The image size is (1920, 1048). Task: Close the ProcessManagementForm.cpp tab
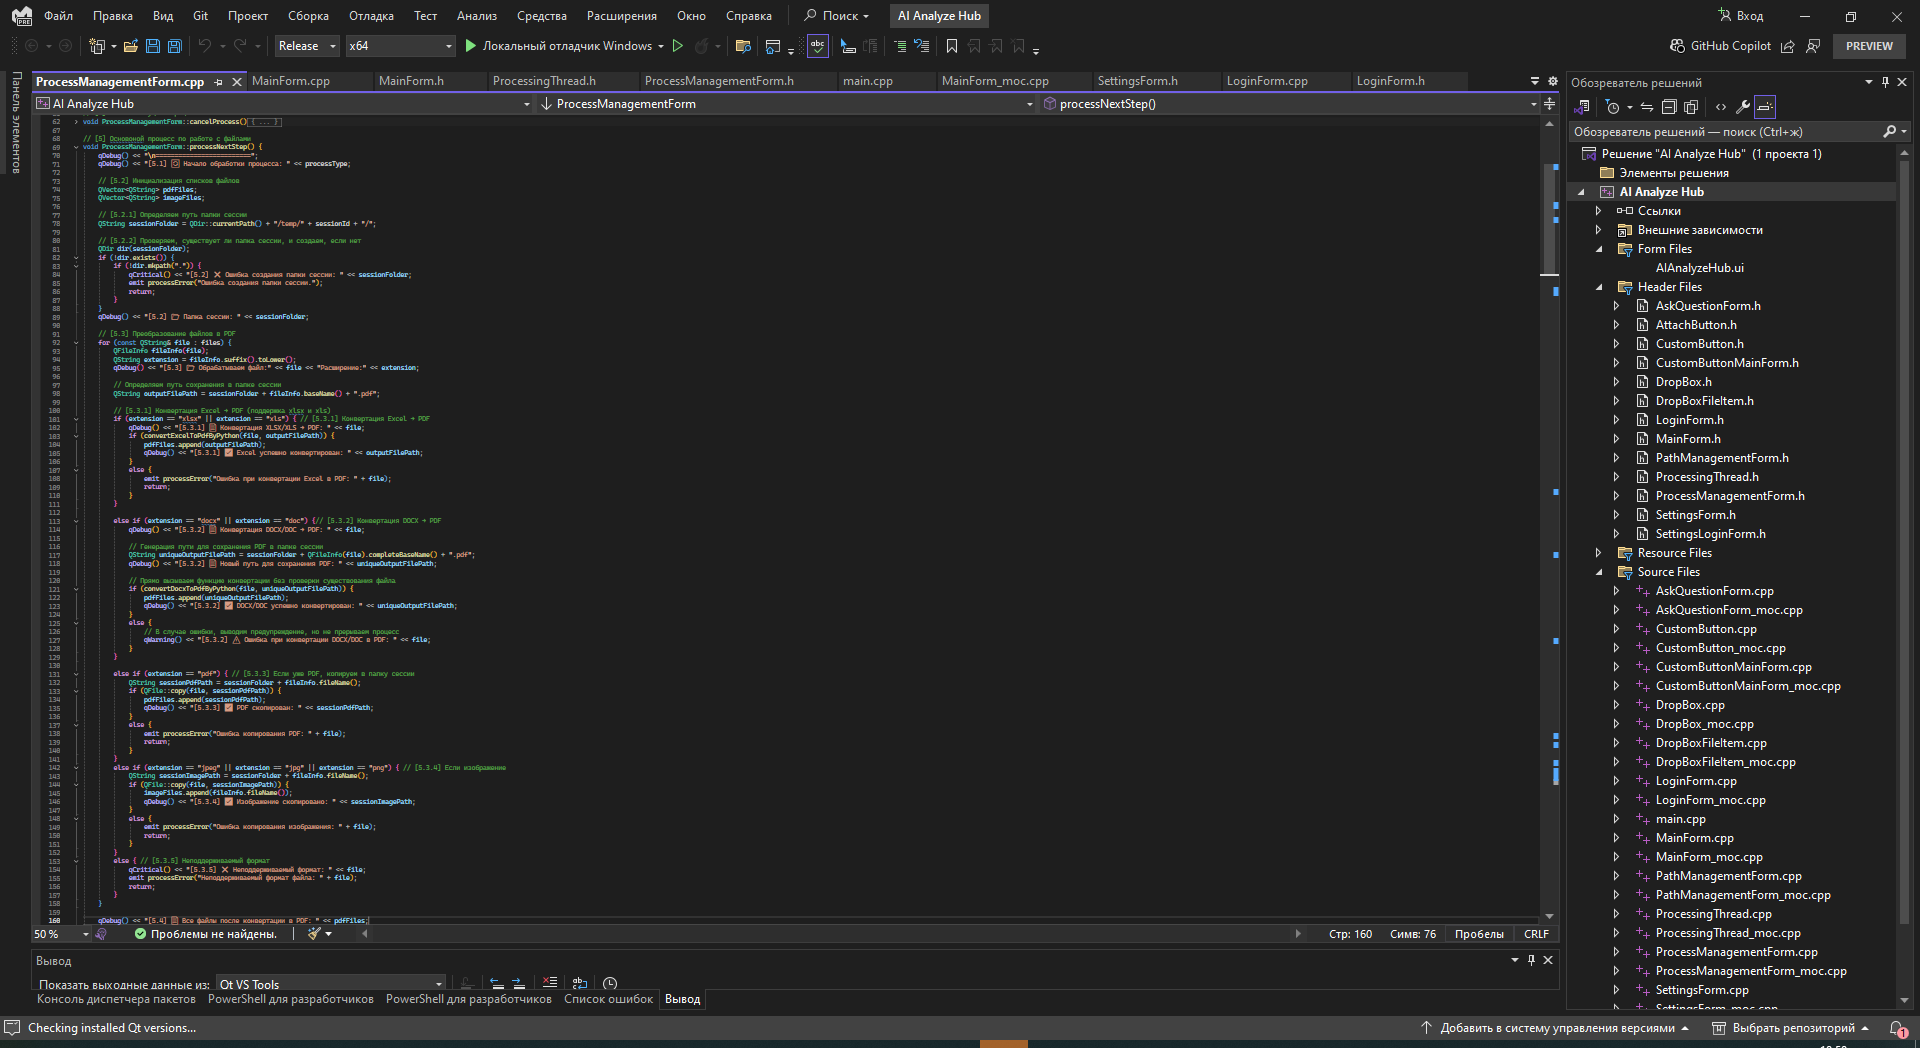[x=237, y=82]
